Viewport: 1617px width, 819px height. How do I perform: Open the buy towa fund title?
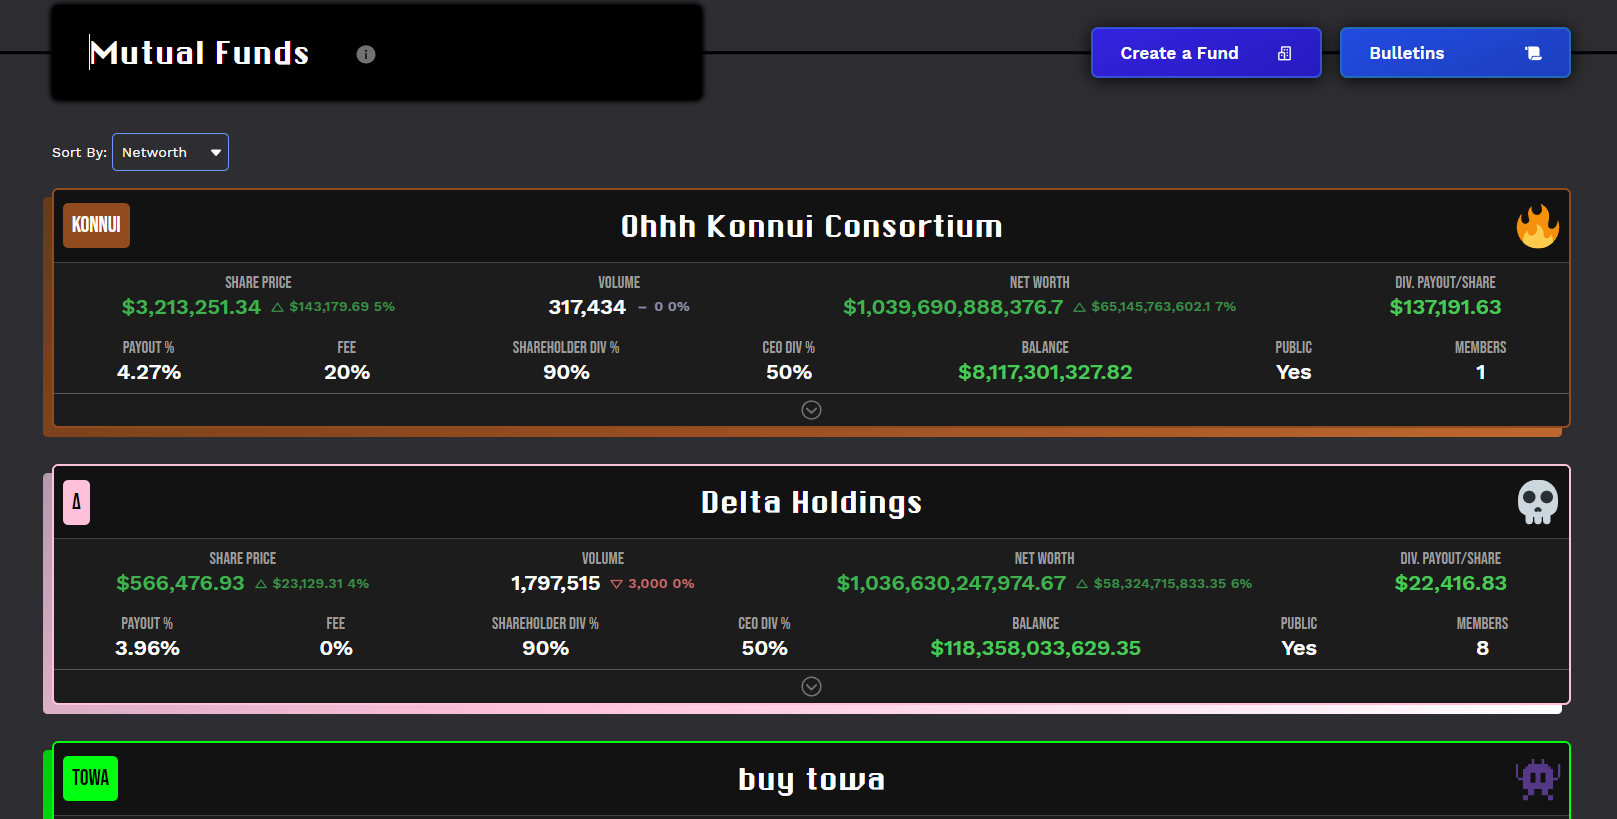point(811,779)
